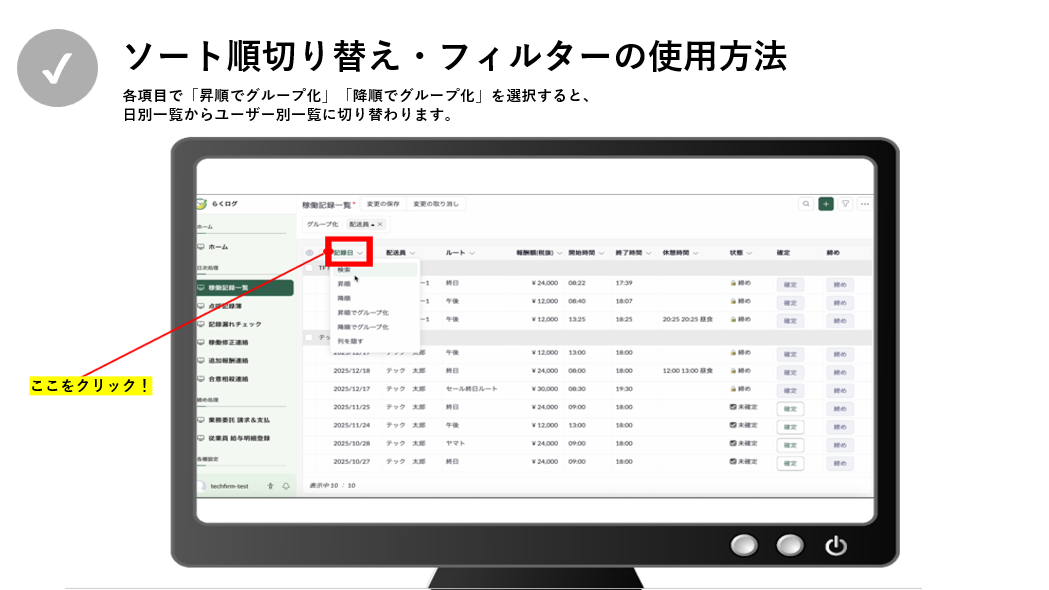
Task: Click the monitor power icon
Action: [x=835, y=546]
